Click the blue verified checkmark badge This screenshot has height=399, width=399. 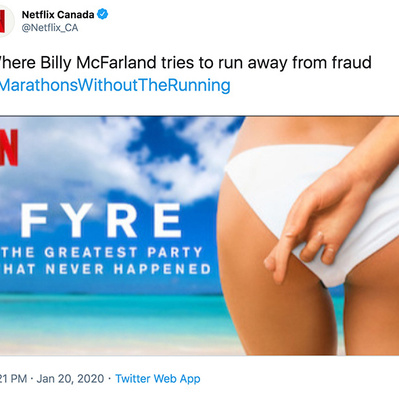(103, 14)
